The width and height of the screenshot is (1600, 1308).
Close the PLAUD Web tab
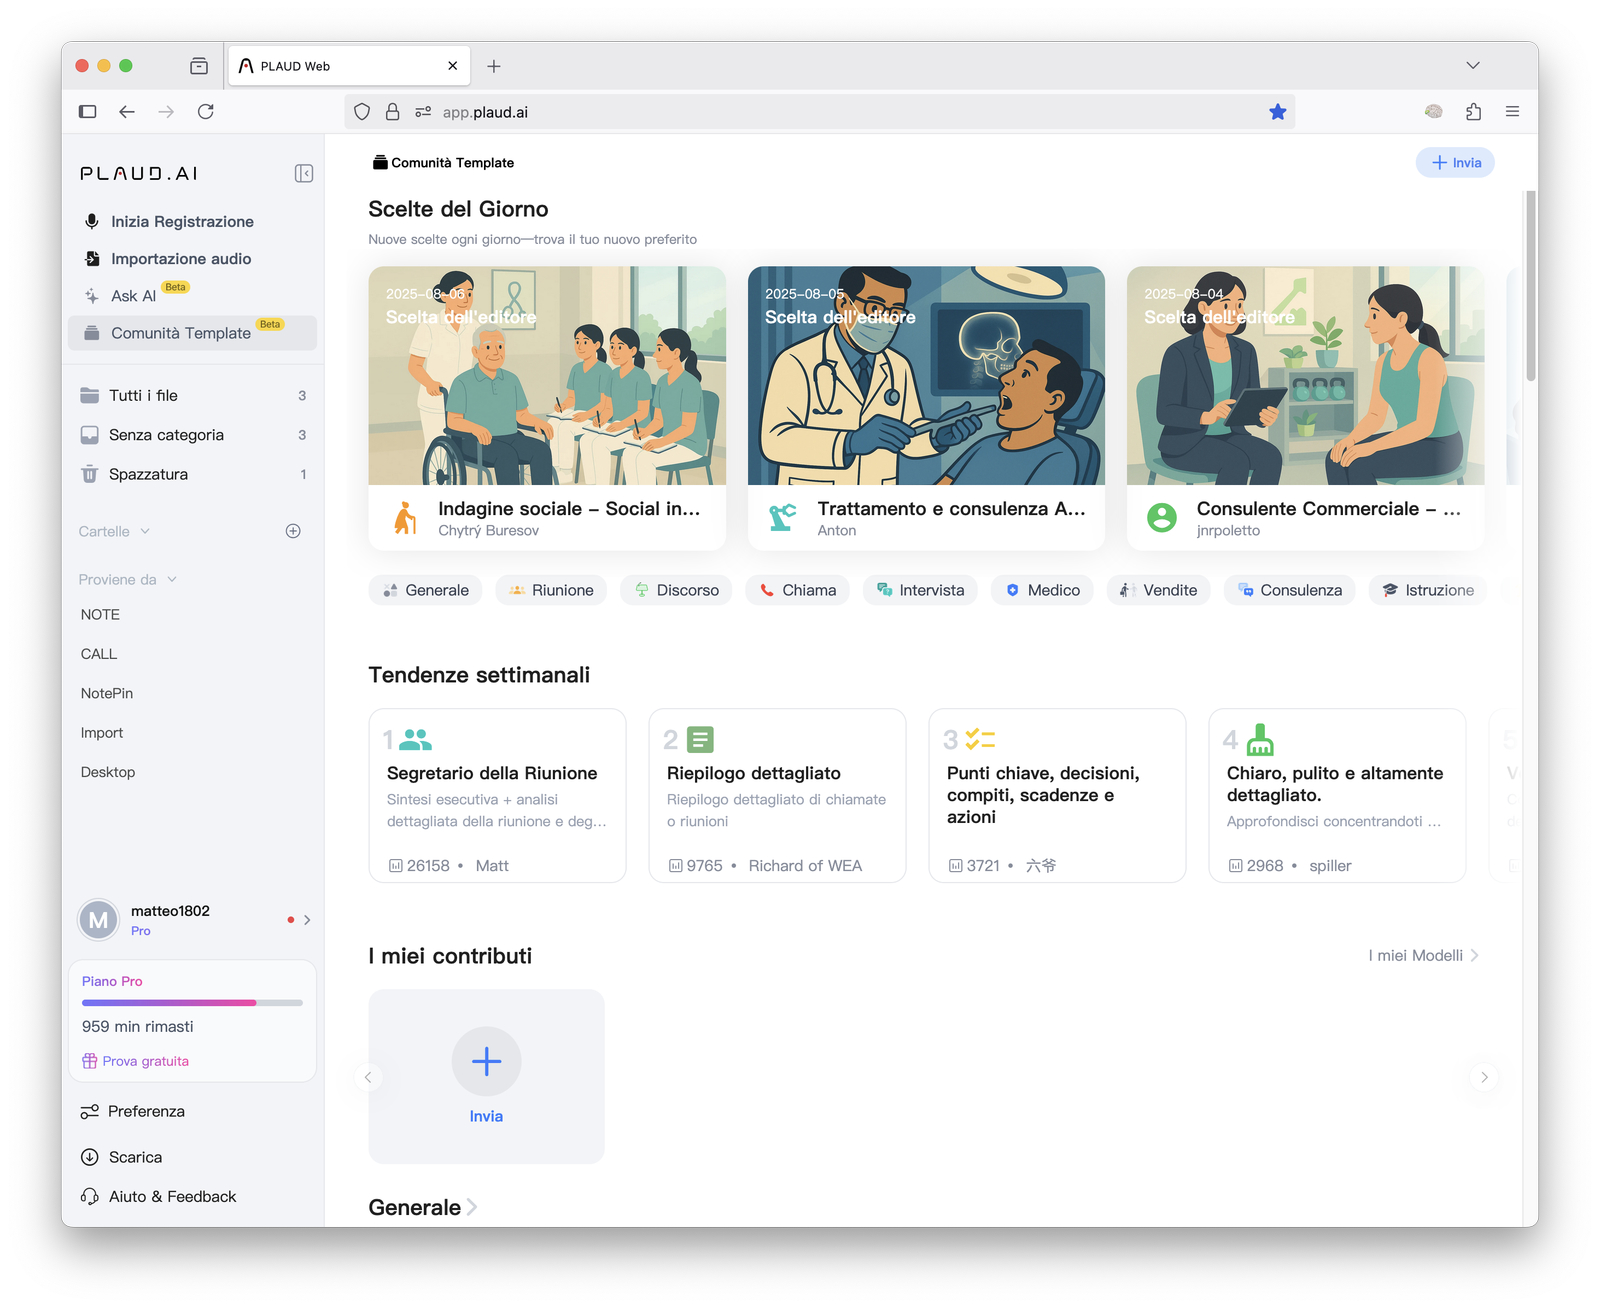click(453, 66)
